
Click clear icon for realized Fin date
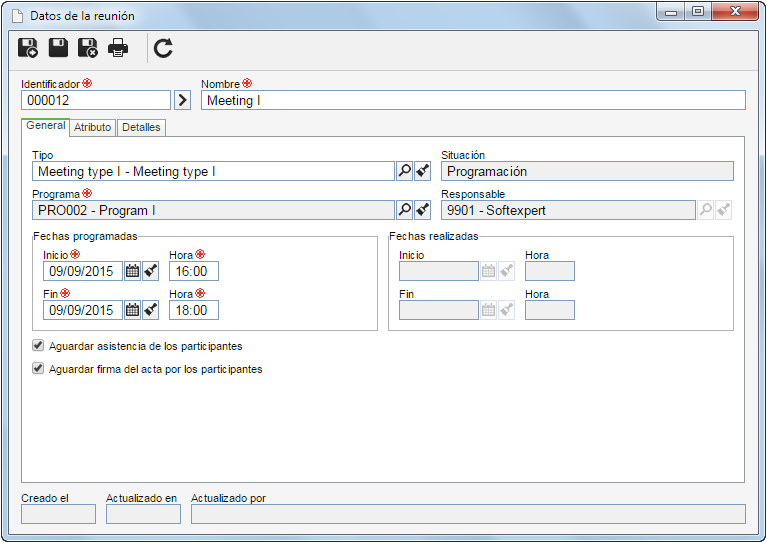coord(506,310)
